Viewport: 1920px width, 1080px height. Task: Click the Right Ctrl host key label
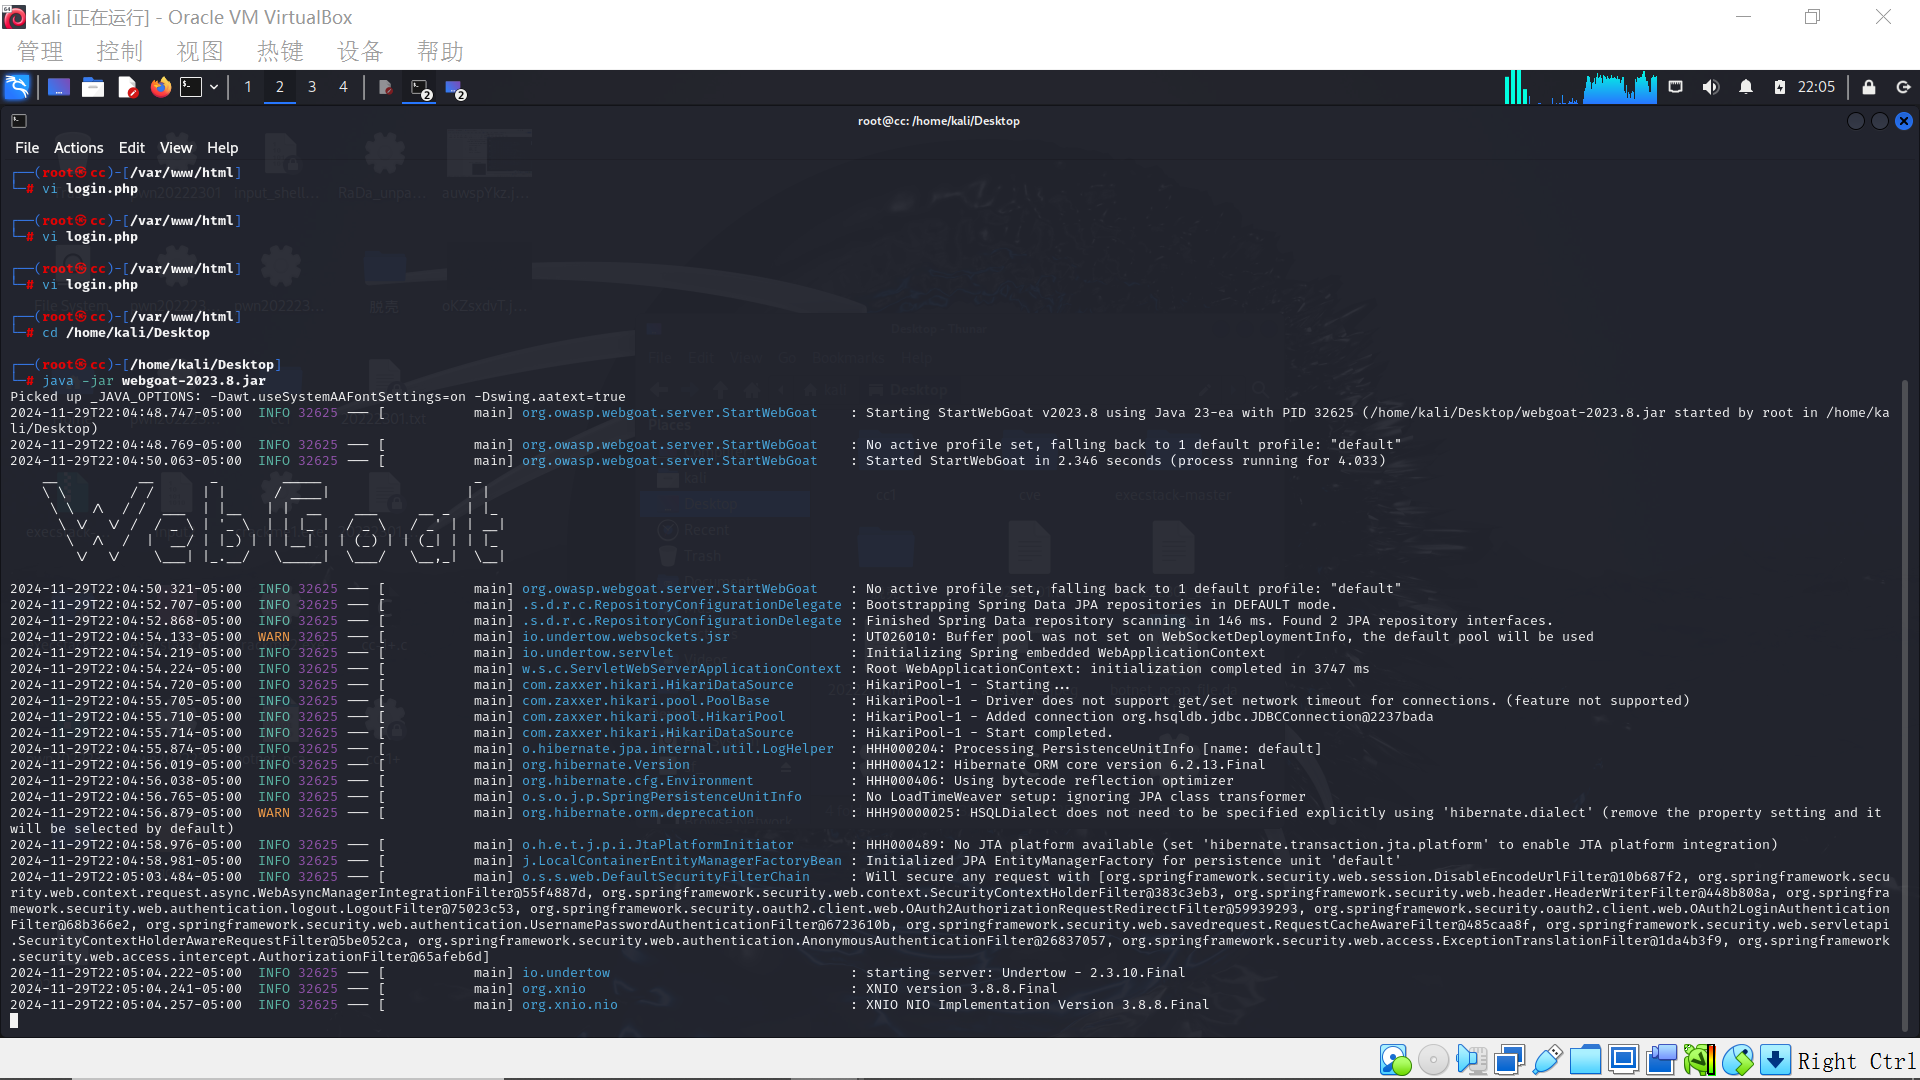pos(1856,1061)
